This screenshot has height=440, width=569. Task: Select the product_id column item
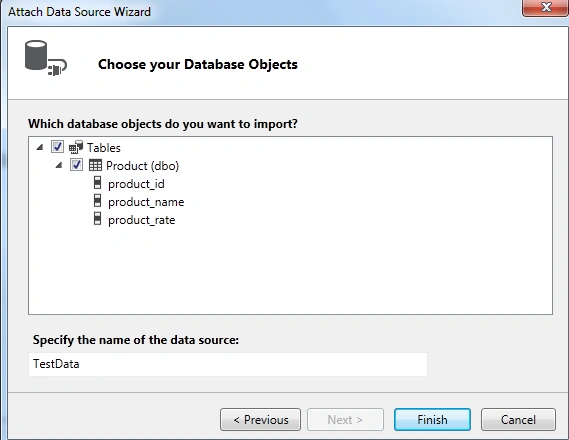click(x=136, y=184)
